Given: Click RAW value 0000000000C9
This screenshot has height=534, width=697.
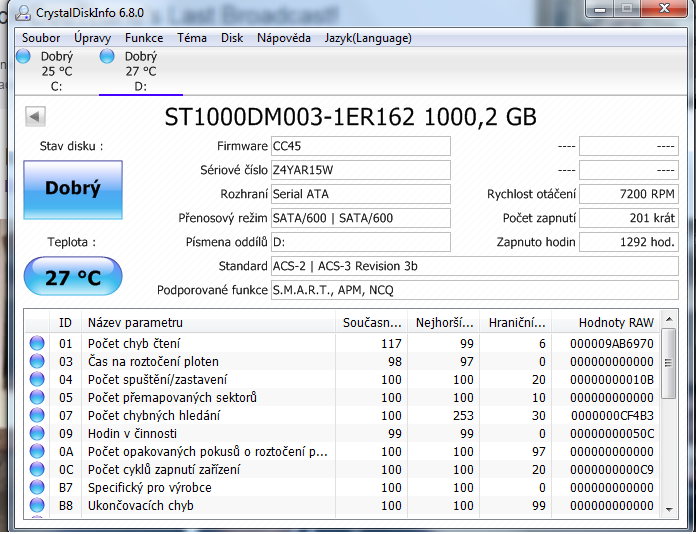Looking at the screenshot, I should click(612, 470).
